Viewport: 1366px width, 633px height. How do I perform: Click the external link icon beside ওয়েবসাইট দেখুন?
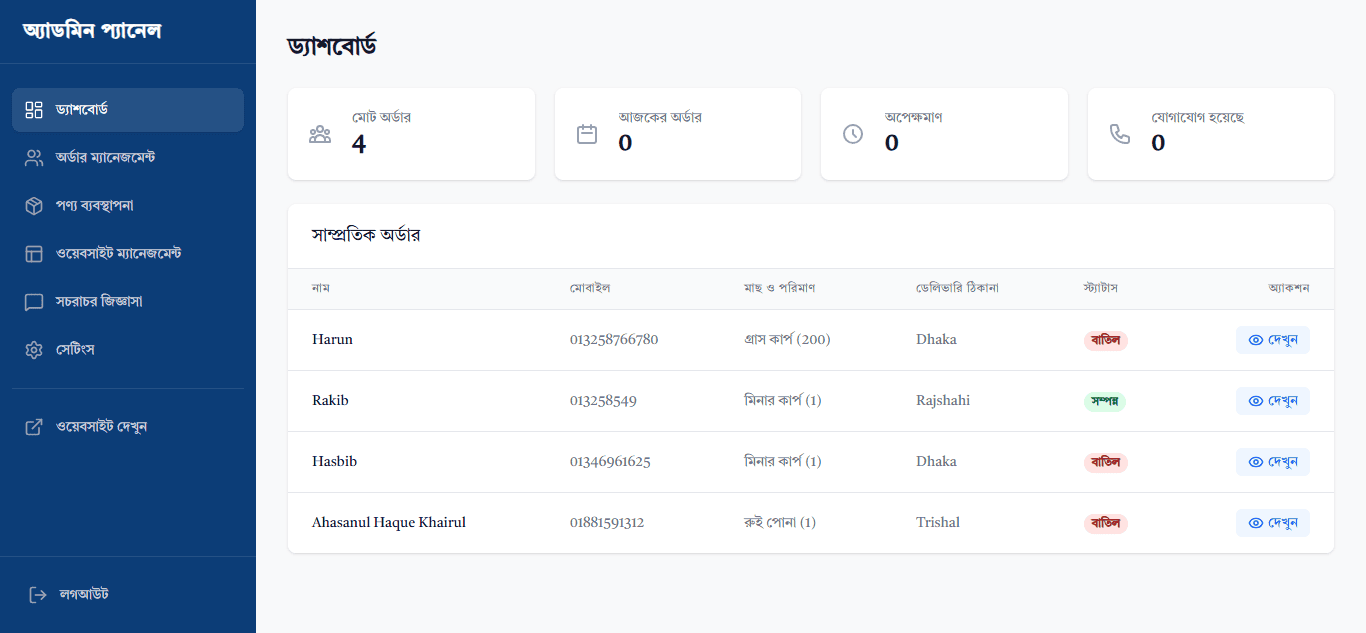34,427
